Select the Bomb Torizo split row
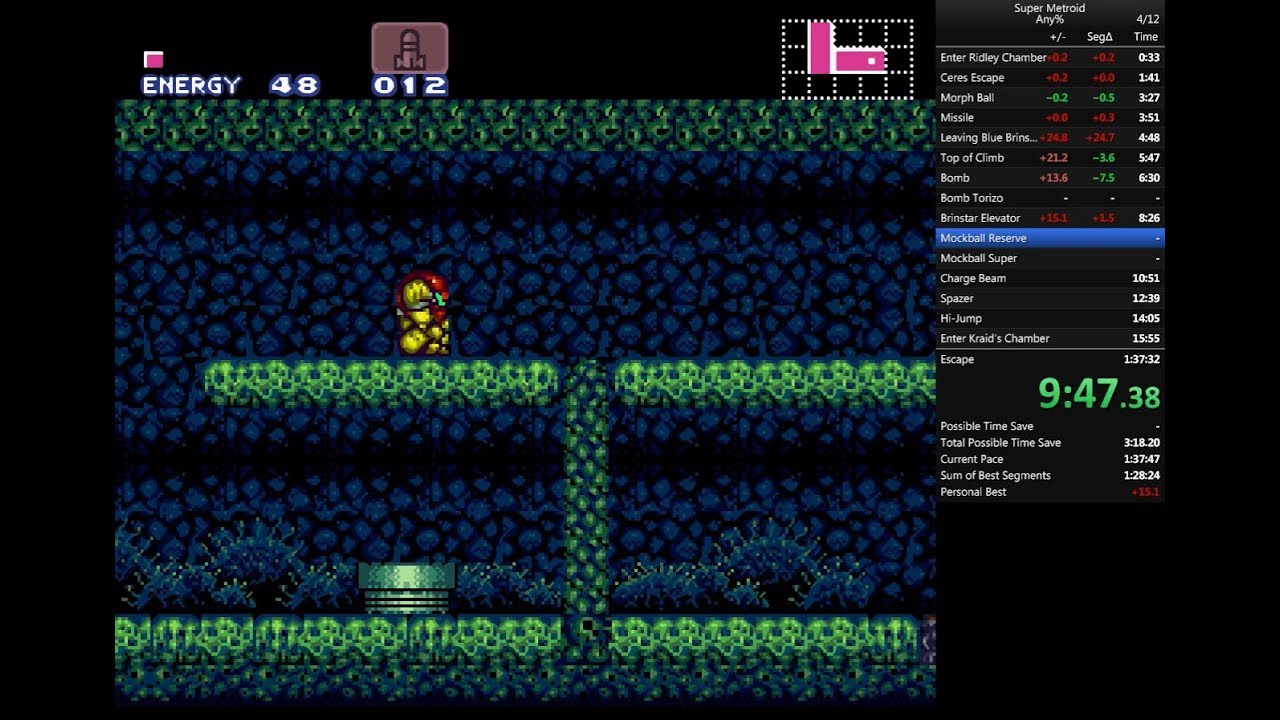The width and height of the screenshot is (1280, 720). (x=1050, y=198)
